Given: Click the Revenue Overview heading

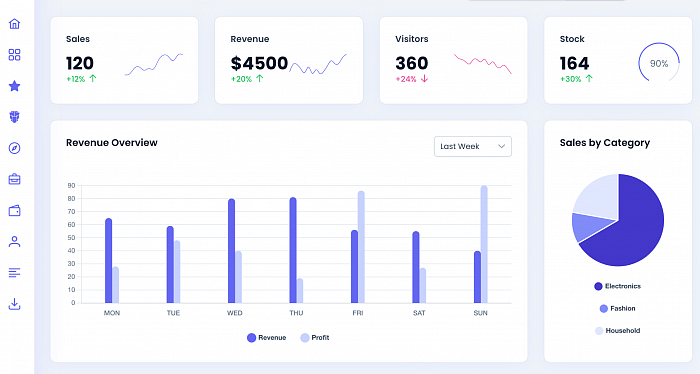Looking at the screenshot, I should (112, 143).
